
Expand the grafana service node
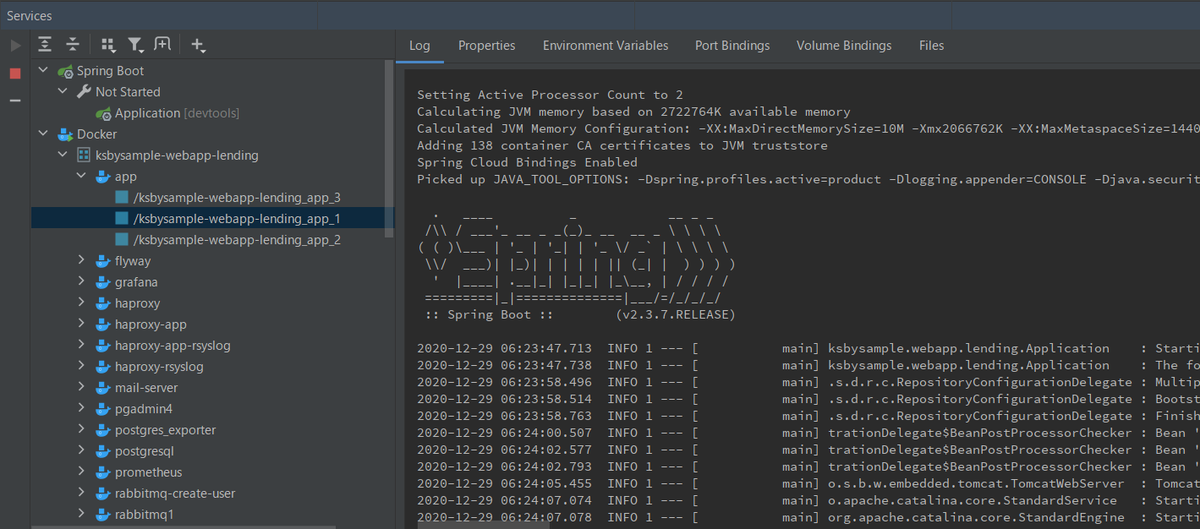pos(82,281)
